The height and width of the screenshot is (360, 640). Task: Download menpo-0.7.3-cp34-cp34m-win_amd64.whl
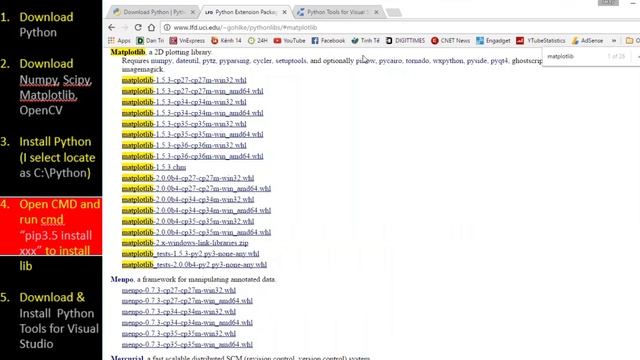point(187,322)
